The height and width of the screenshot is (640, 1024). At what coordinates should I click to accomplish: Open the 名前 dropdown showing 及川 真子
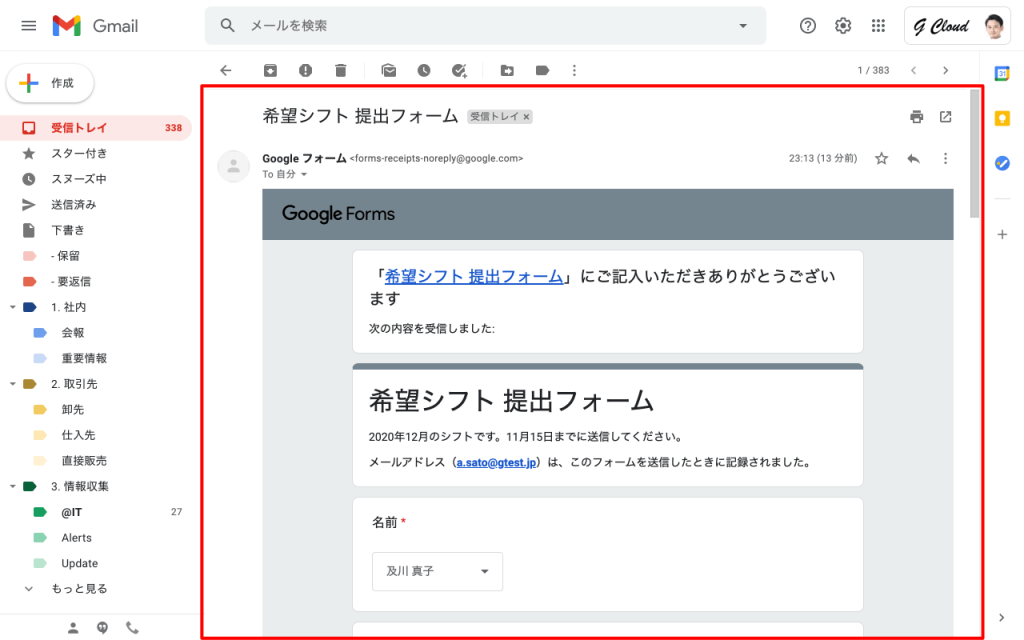point(437,571)
